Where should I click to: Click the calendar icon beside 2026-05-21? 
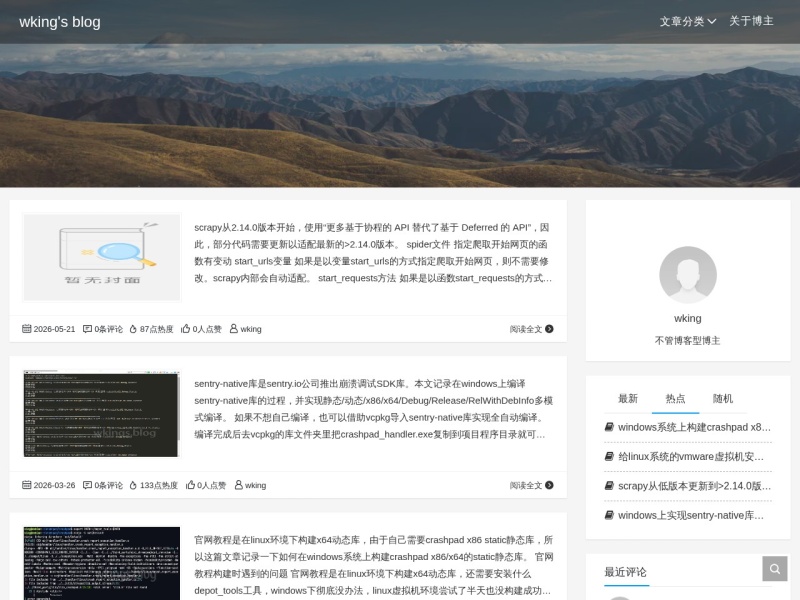click(x=27, y=329)
